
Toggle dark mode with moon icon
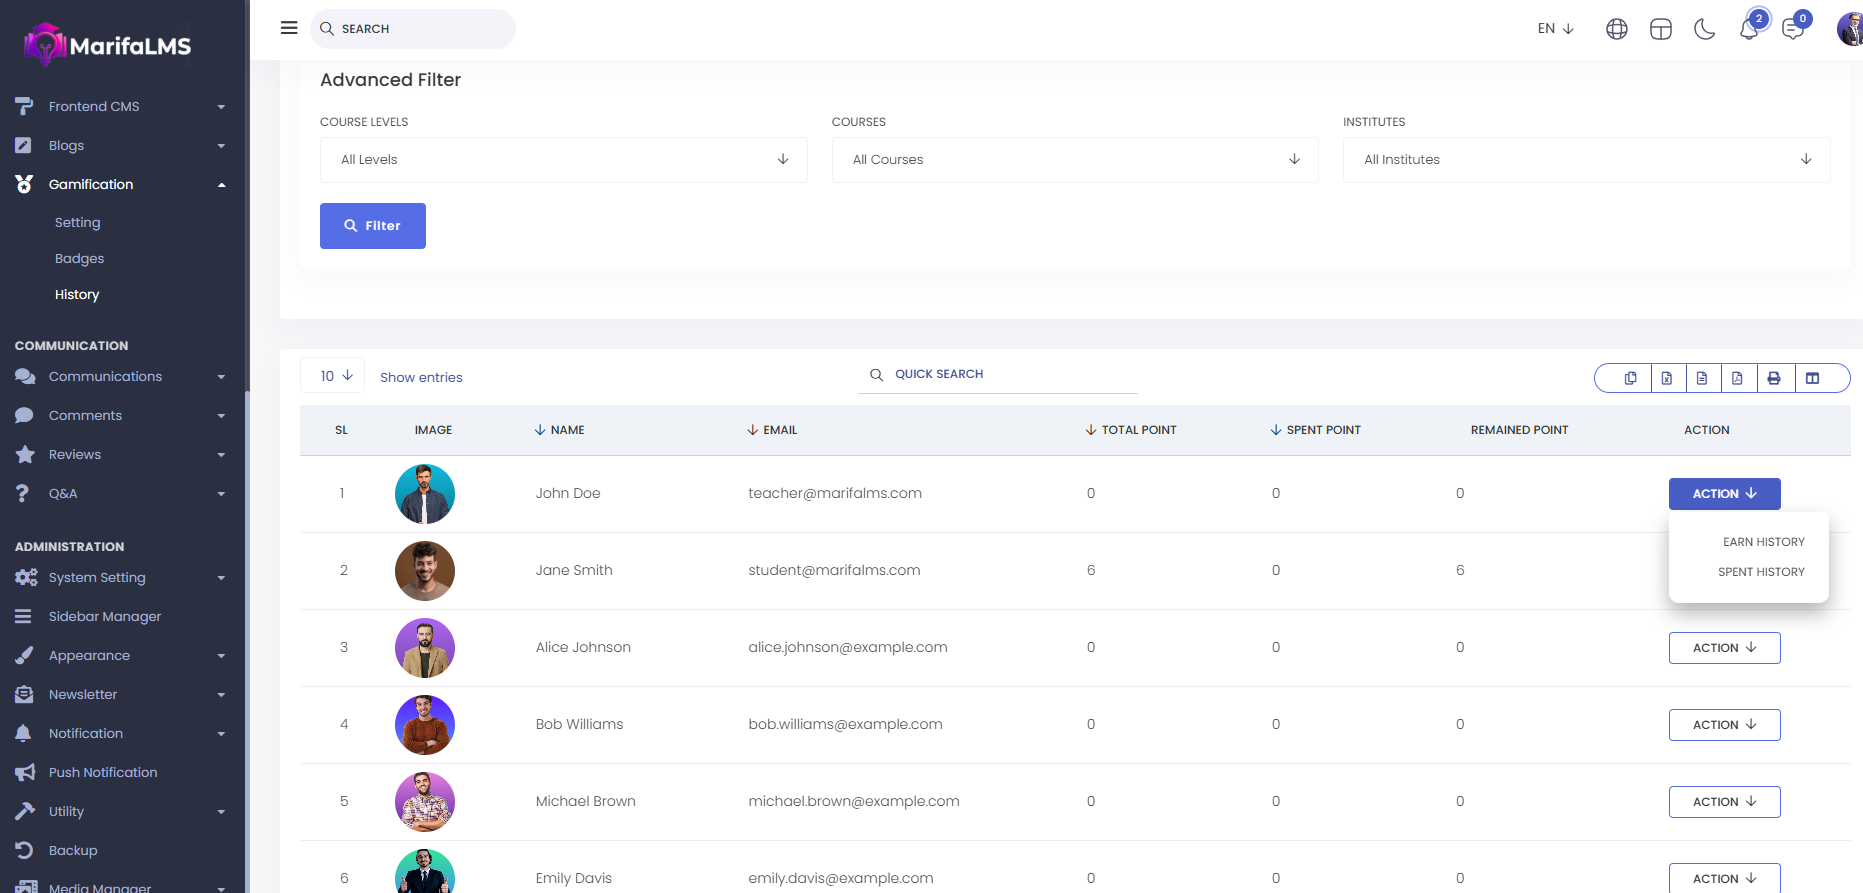click(x=1705, y=30)
